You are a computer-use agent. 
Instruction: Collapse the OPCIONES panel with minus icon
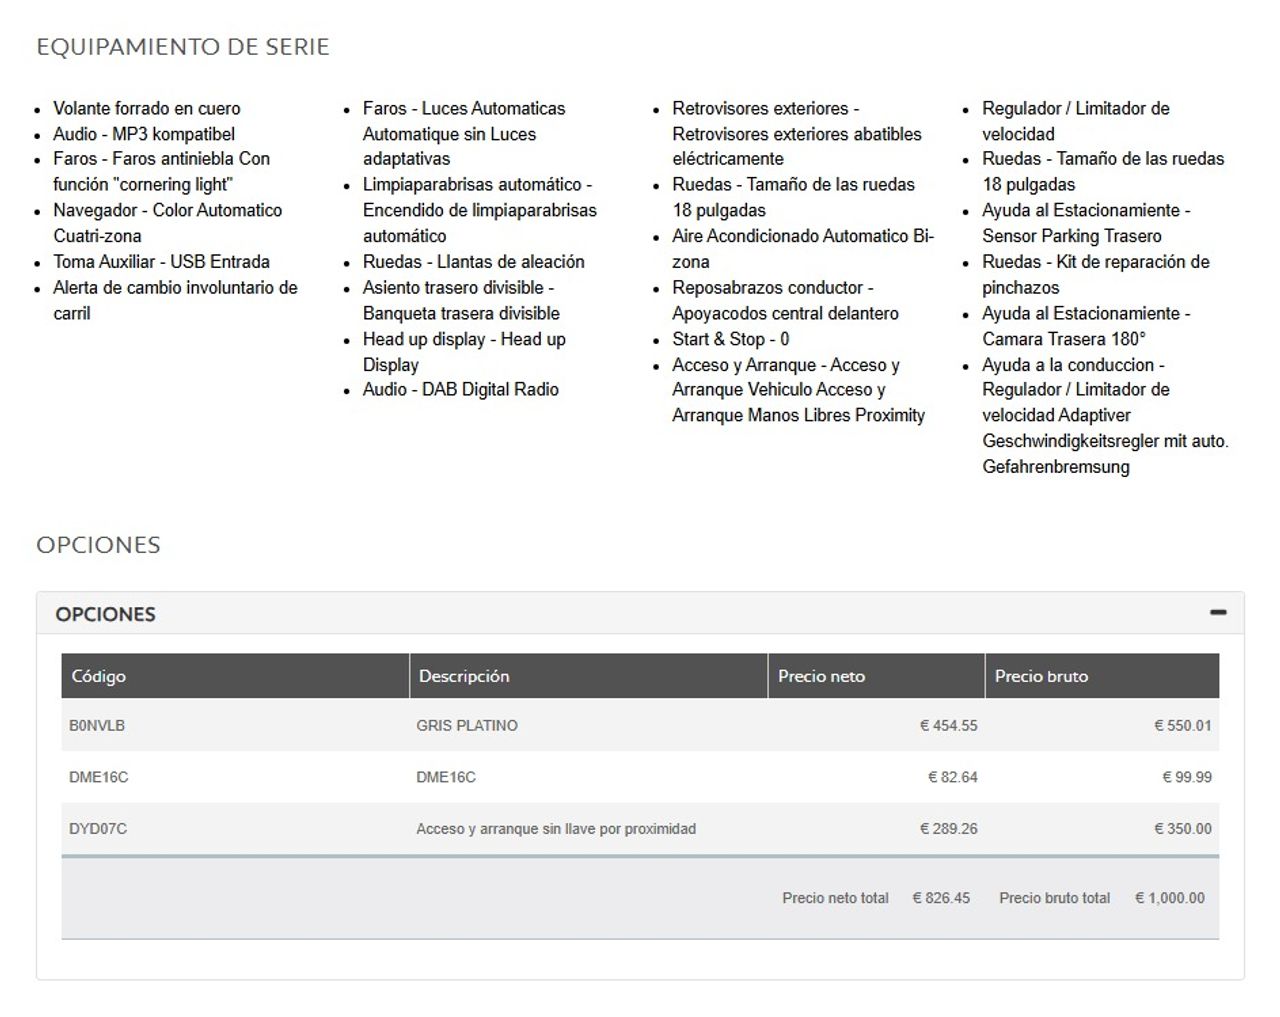pyautogui.click(x=1217, y=612)
